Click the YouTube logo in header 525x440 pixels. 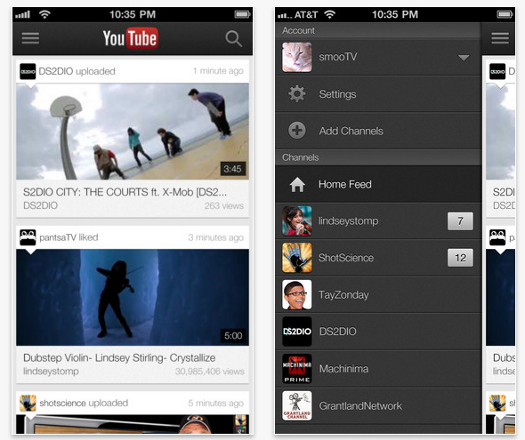pyautogui.click(x=130, y=38)
